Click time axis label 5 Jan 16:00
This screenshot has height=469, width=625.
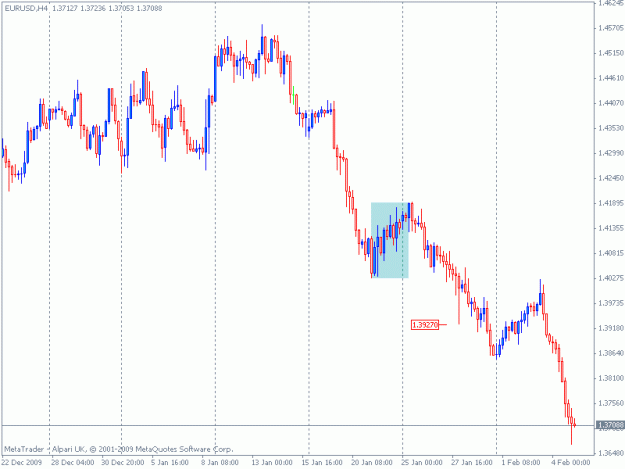click(x=170, y=462)
